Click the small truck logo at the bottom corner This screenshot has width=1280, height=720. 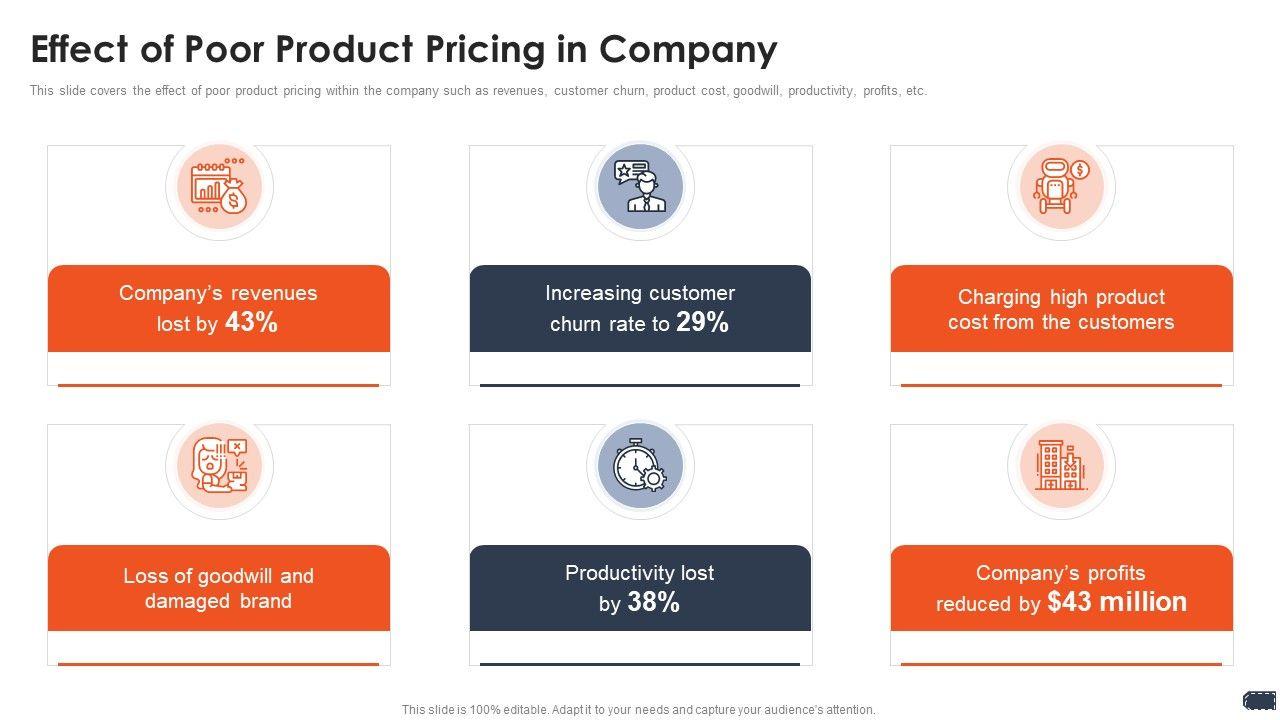[x=1259, y=700]
